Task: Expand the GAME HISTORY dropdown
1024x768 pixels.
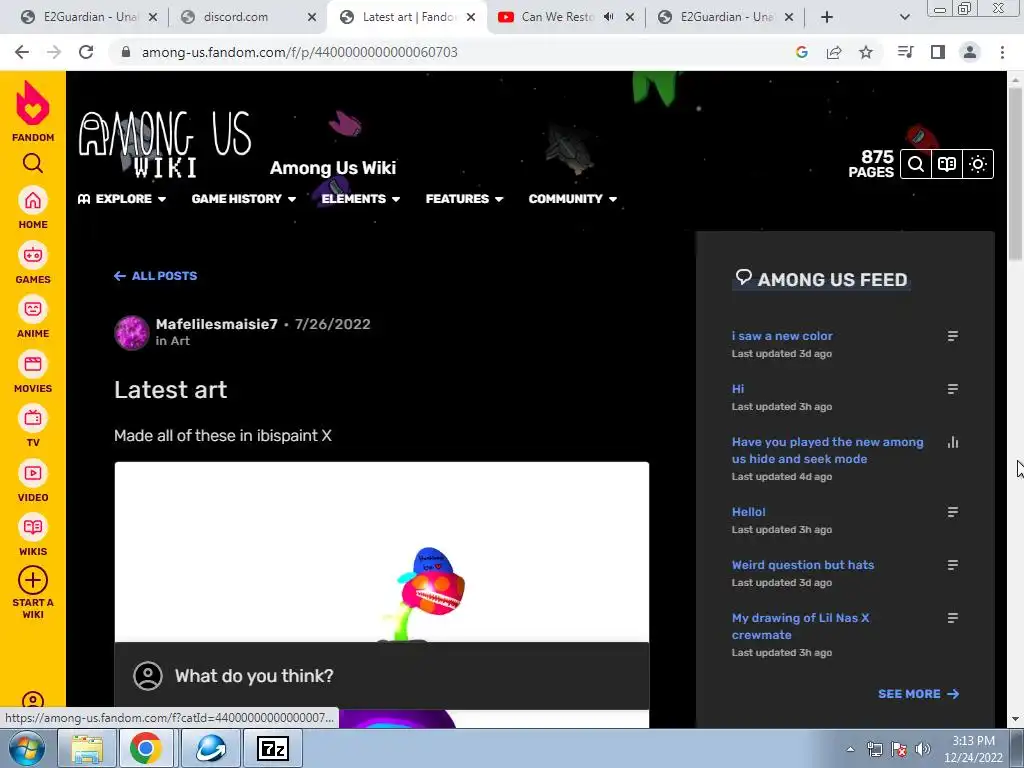Action: pos(244,199)
